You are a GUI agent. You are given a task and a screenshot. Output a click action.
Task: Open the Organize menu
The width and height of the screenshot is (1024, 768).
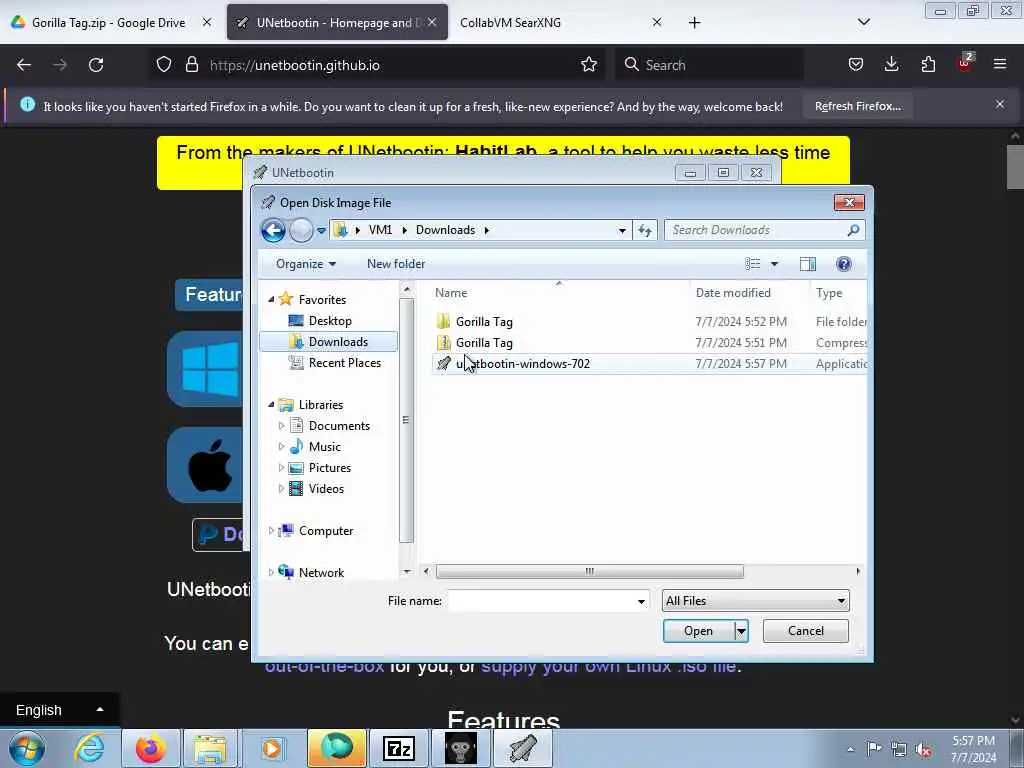click(306, 264)
